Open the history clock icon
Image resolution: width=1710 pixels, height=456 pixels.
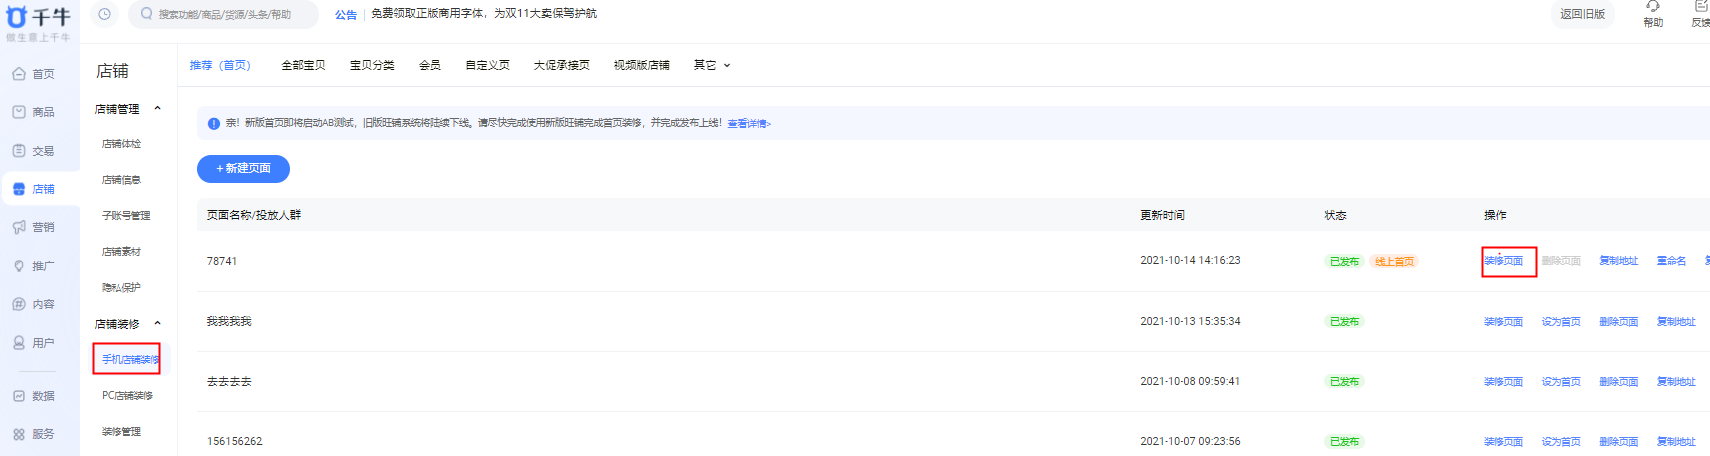(104, 14)
